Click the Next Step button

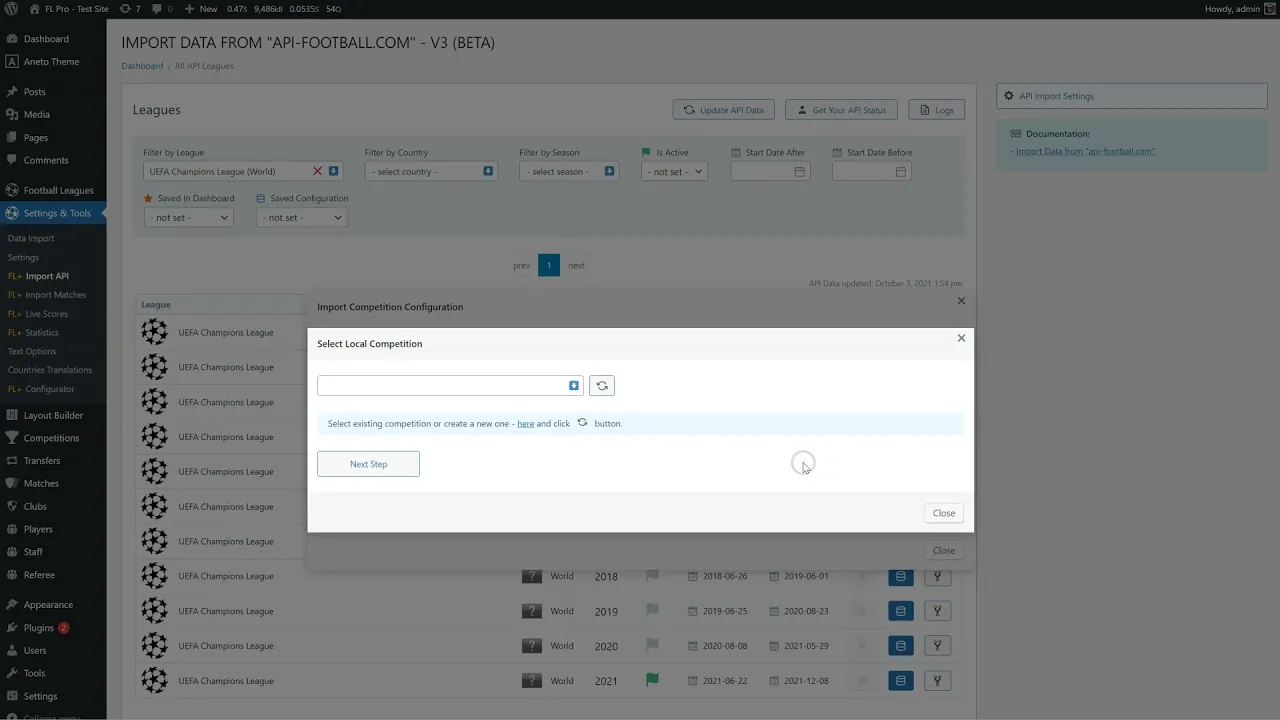[368, 464]
